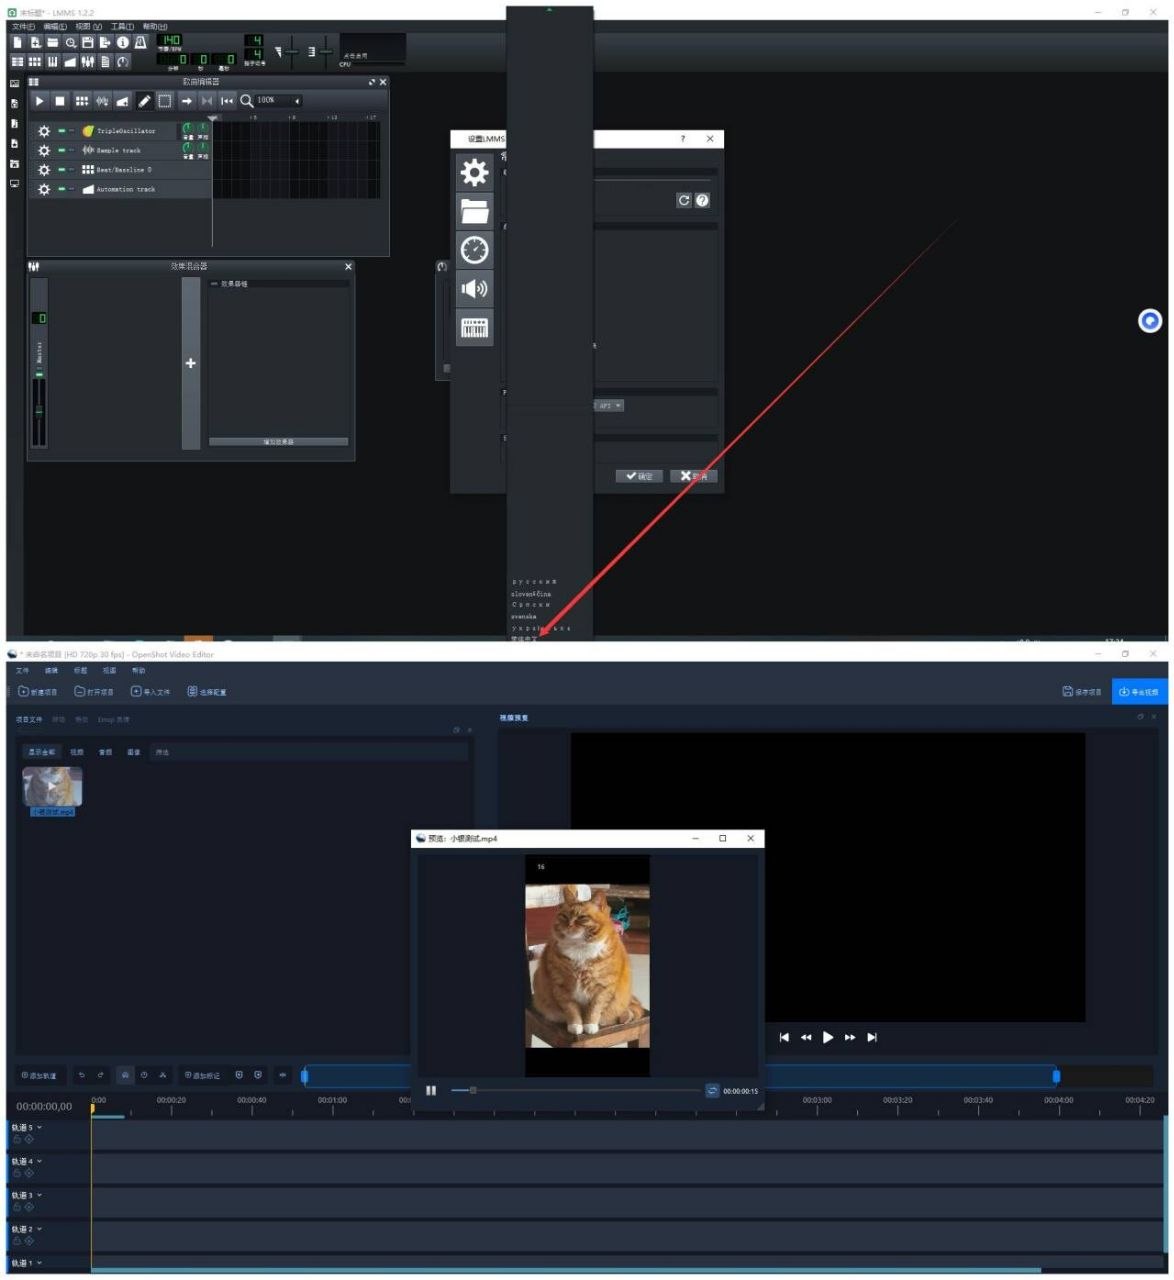Mute the Sample track in LMMS
This screenshot has width=1174, height=1280.
61,150
